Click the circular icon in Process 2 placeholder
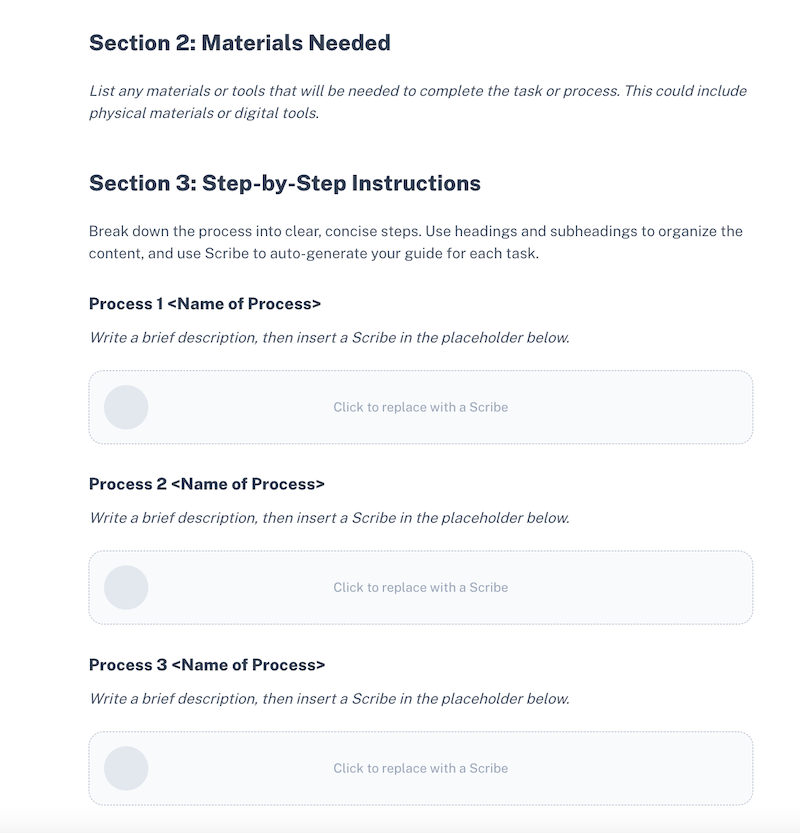 (126, 588)
